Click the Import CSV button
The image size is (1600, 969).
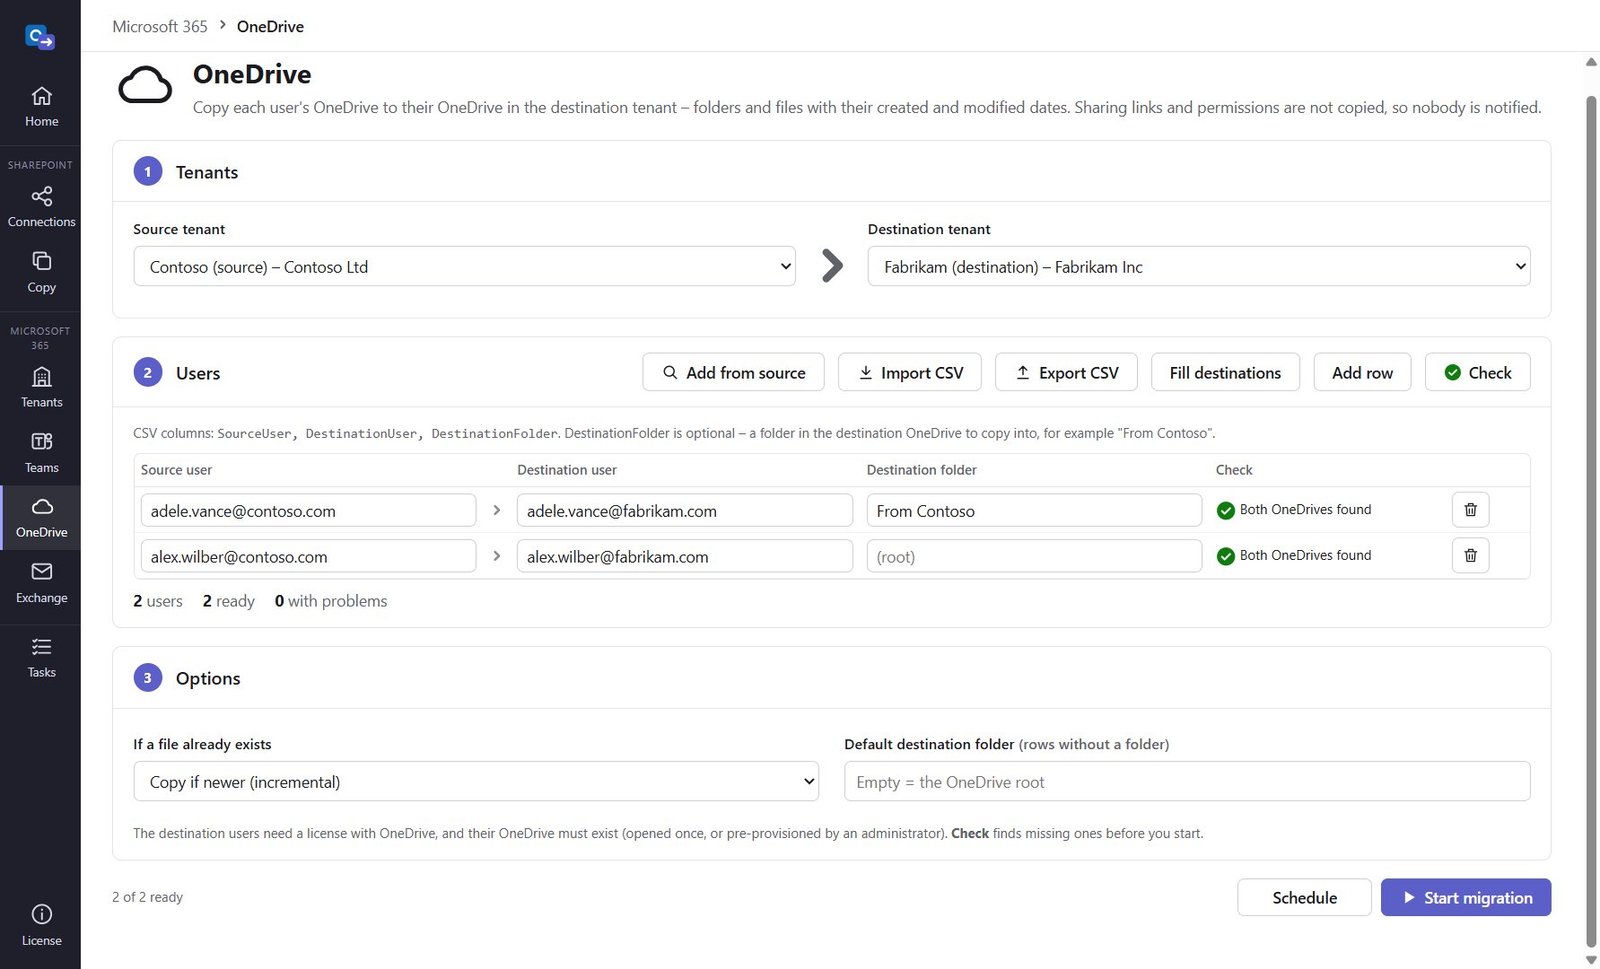click(x=910, y=372)
